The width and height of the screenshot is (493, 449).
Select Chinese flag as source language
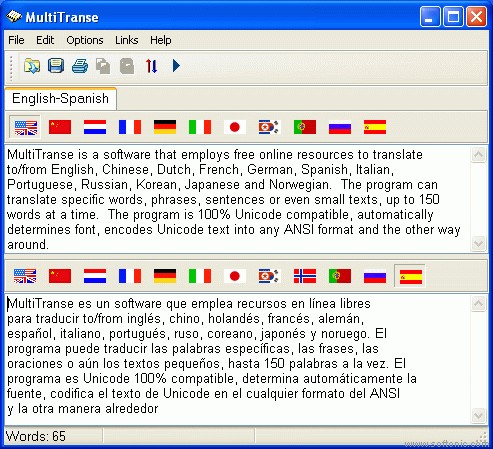[x=60, y=127]
